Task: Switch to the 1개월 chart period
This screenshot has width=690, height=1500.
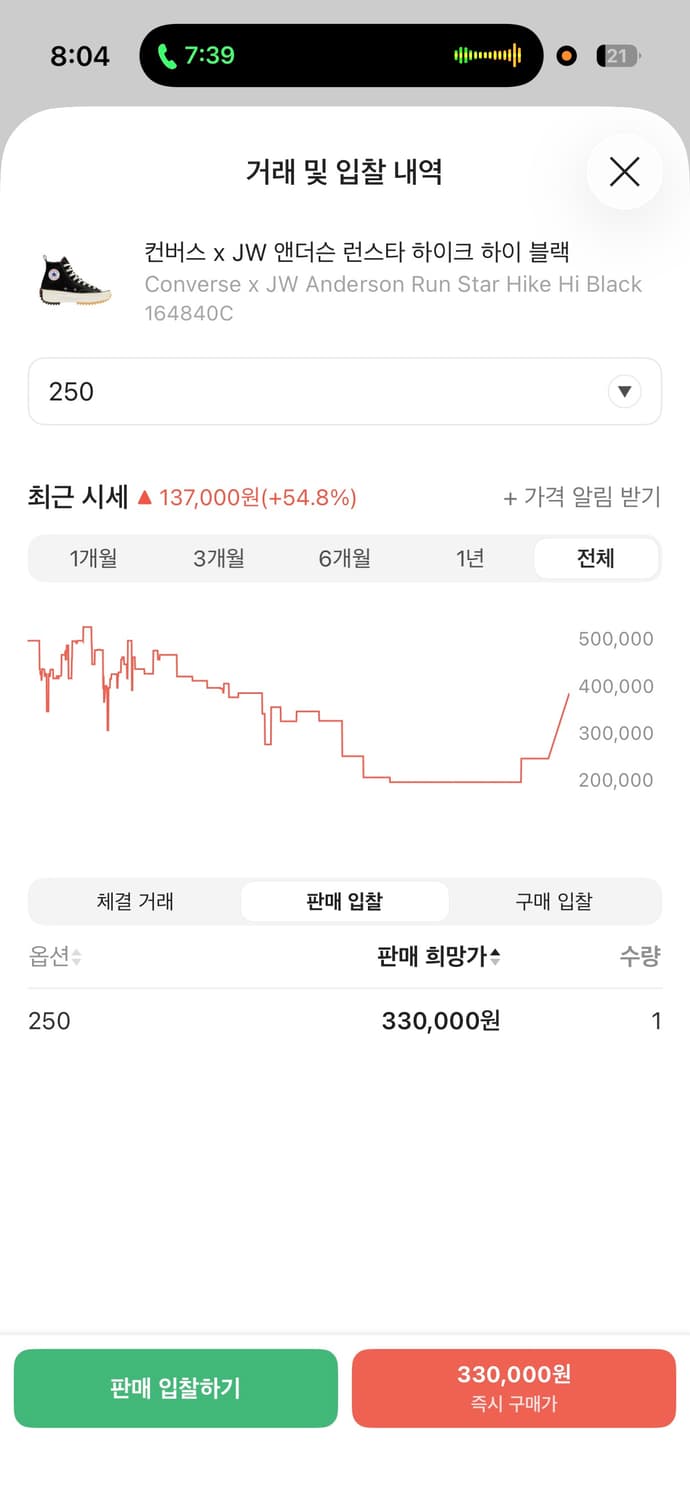Action: (95, 558)
